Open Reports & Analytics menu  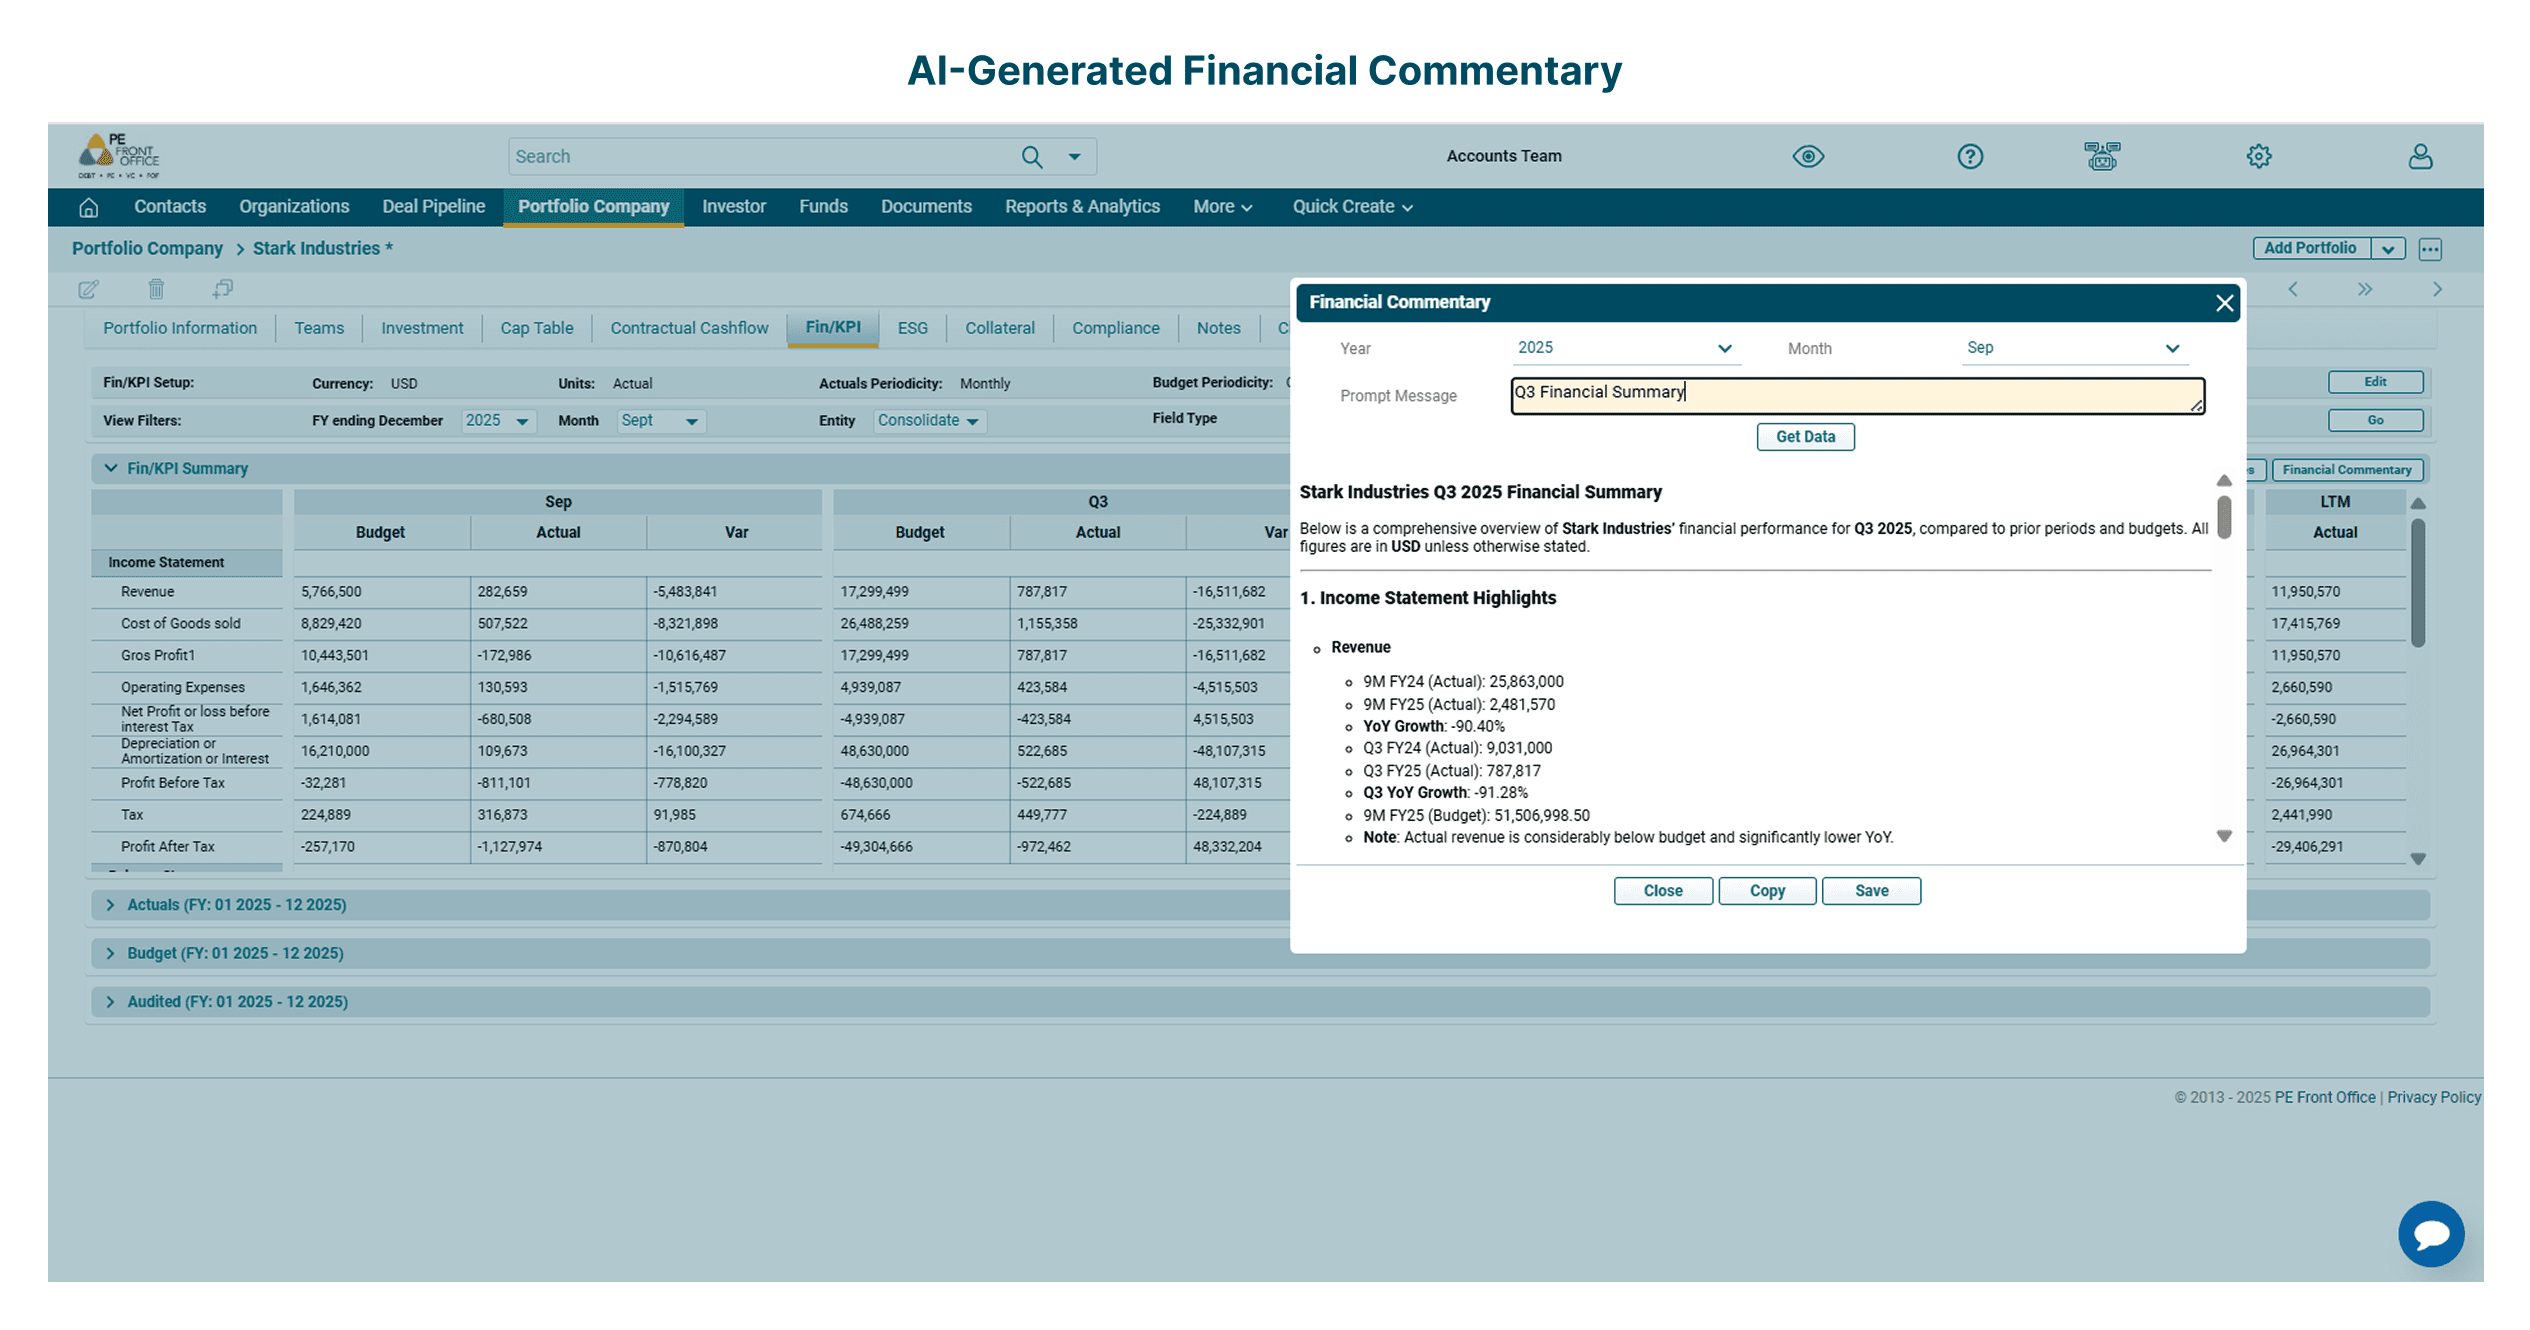click(1082, 207)
